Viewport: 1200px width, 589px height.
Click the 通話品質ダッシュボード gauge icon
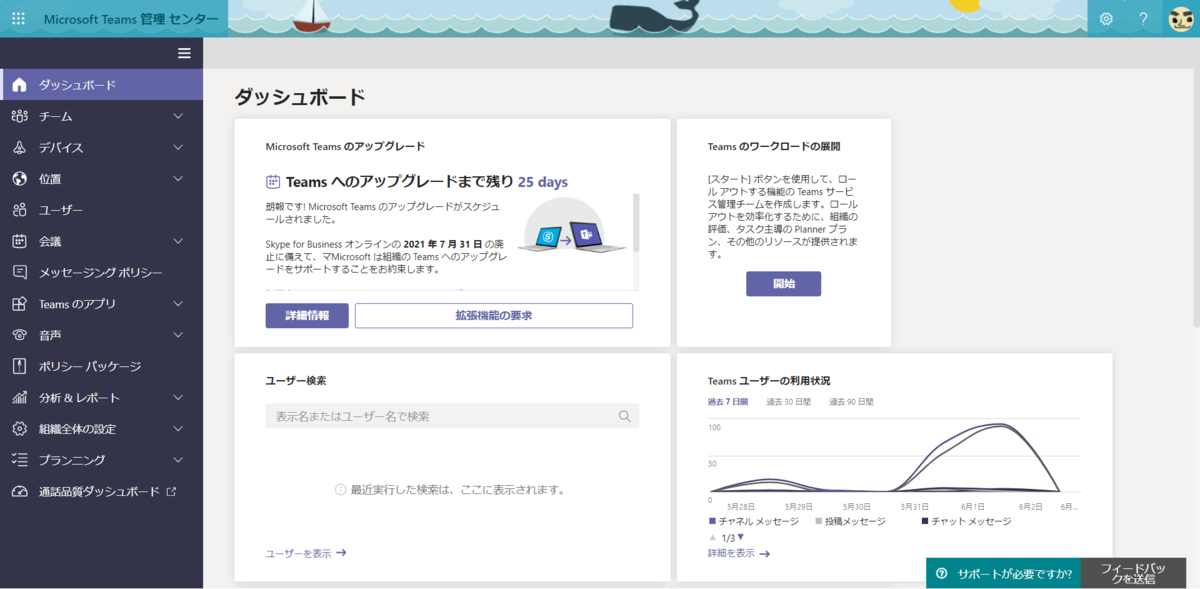pyautogui.click(x=19, y=492)
